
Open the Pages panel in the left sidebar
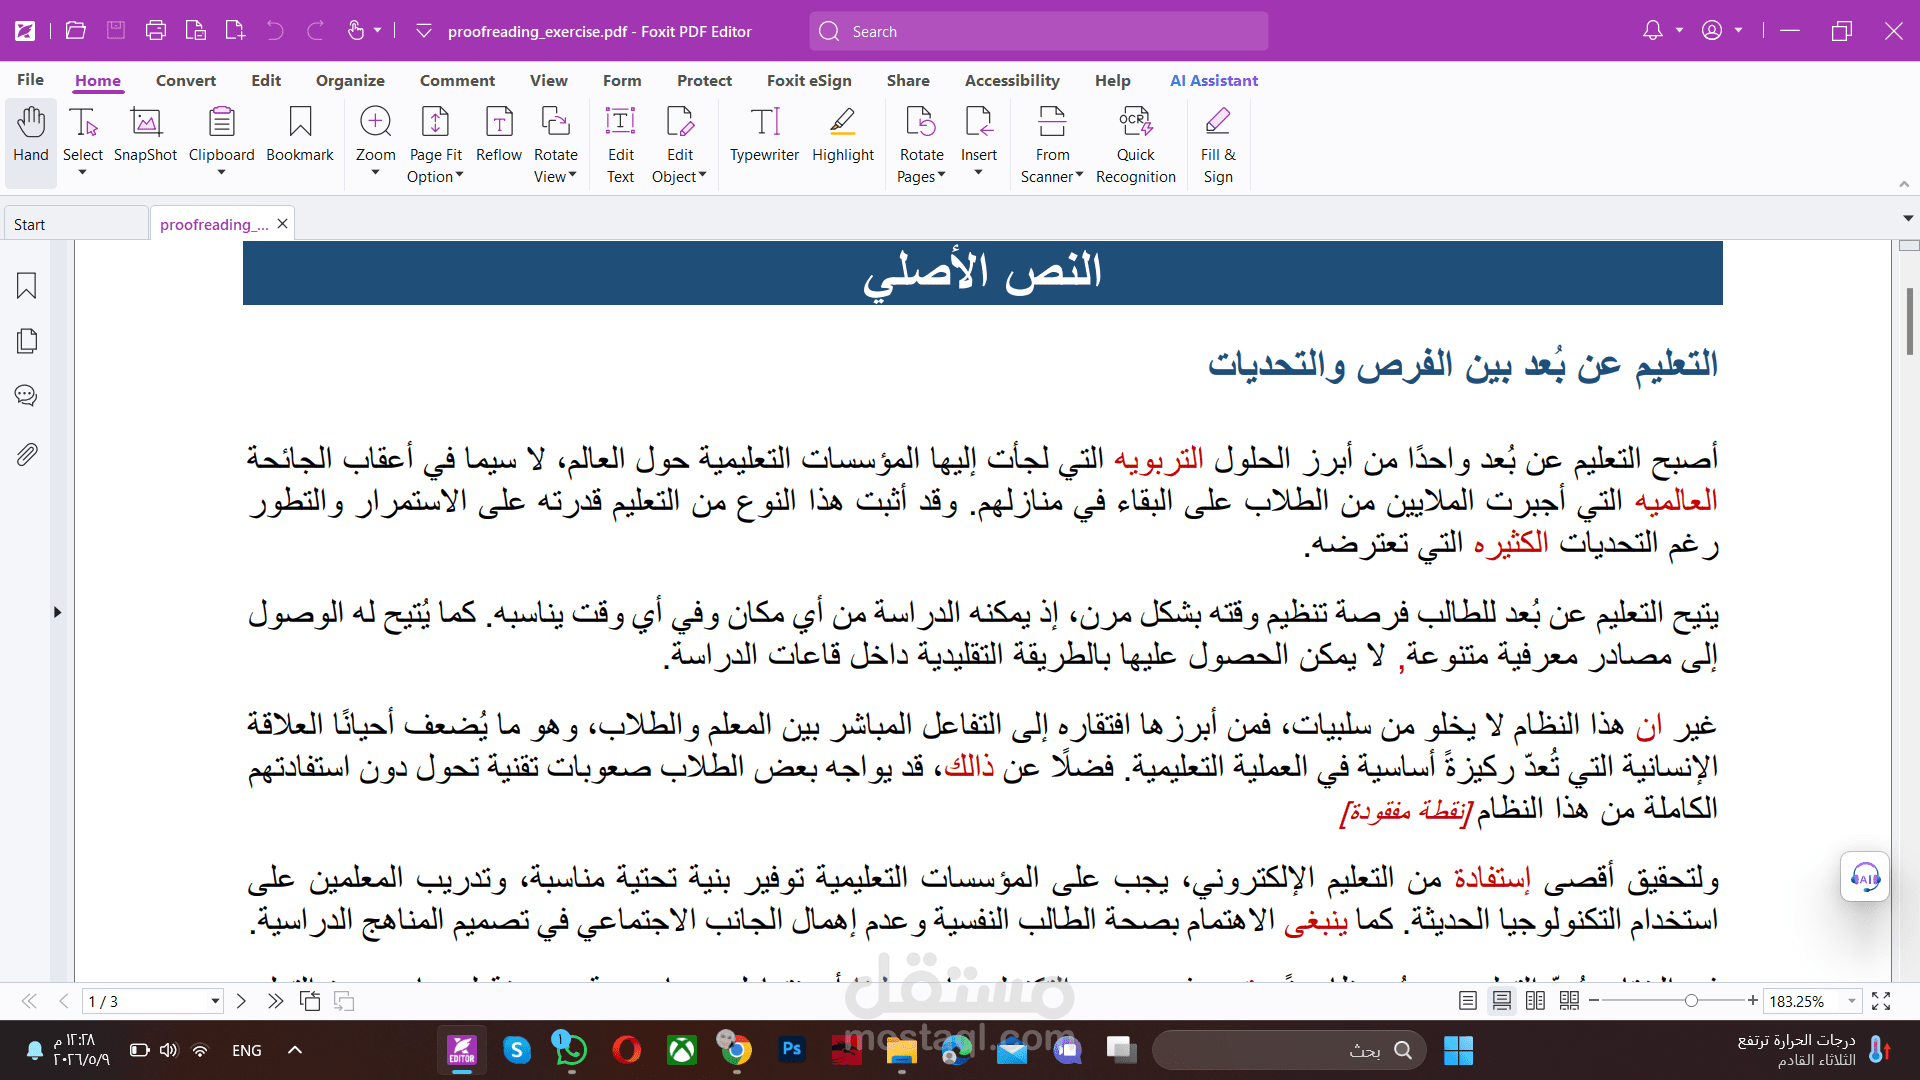pyautogui.click(x=27, y=341)
